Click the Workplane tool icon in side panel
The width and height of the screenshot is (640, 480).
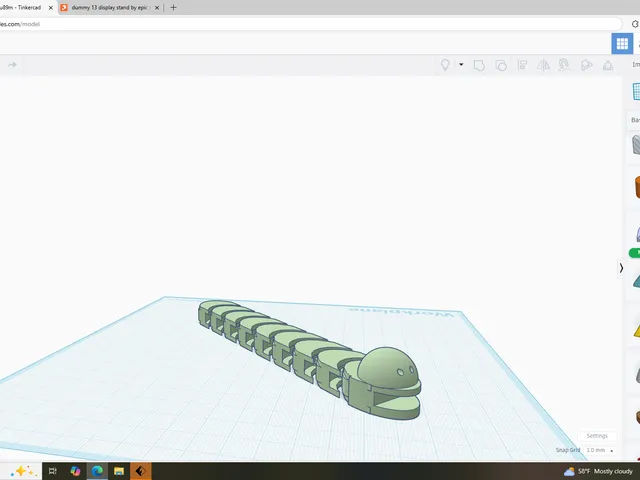click(636, 91)
